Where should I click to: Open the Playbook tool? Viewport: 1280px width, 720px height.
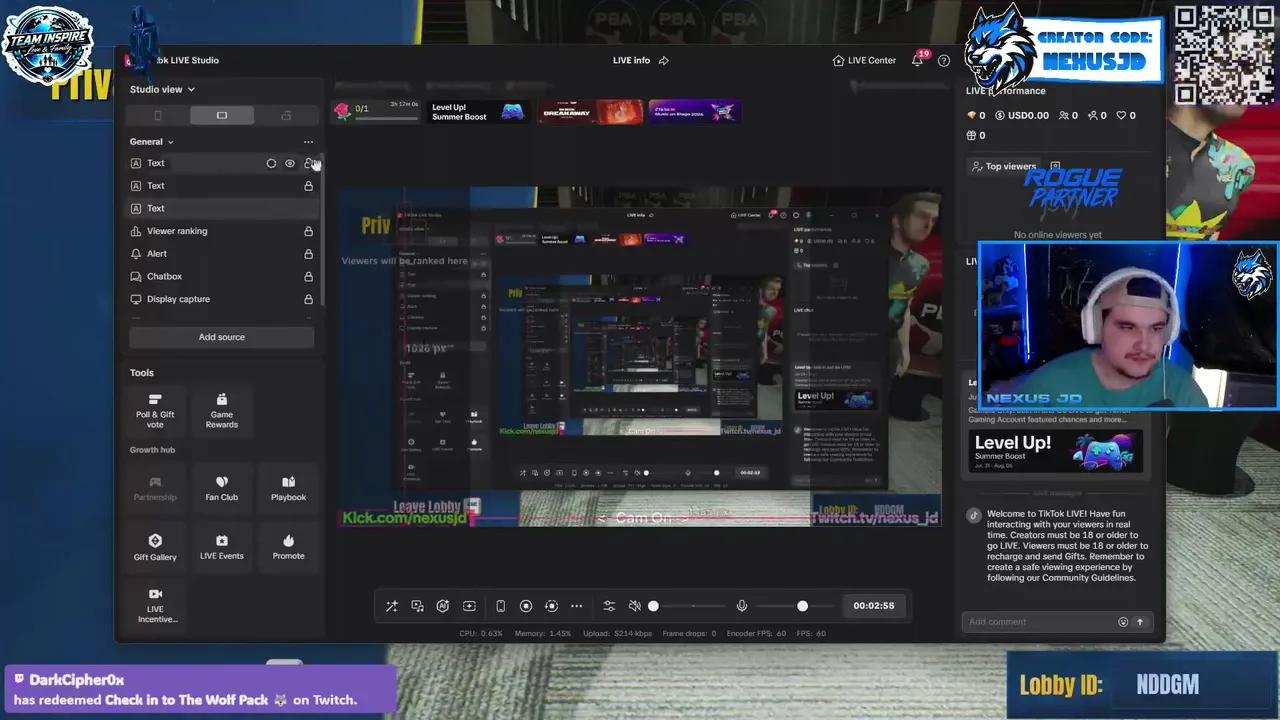click(289, 488)
